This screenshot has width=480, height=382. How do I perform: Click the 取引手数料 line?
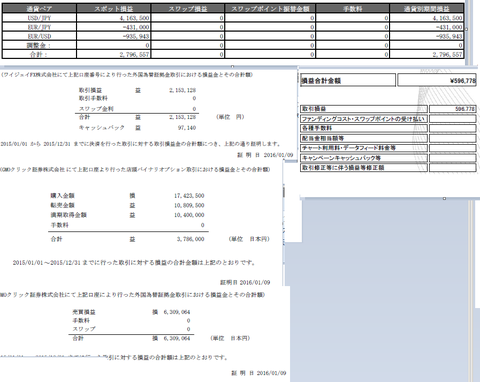pyautogui.click(x=93, y=98)
